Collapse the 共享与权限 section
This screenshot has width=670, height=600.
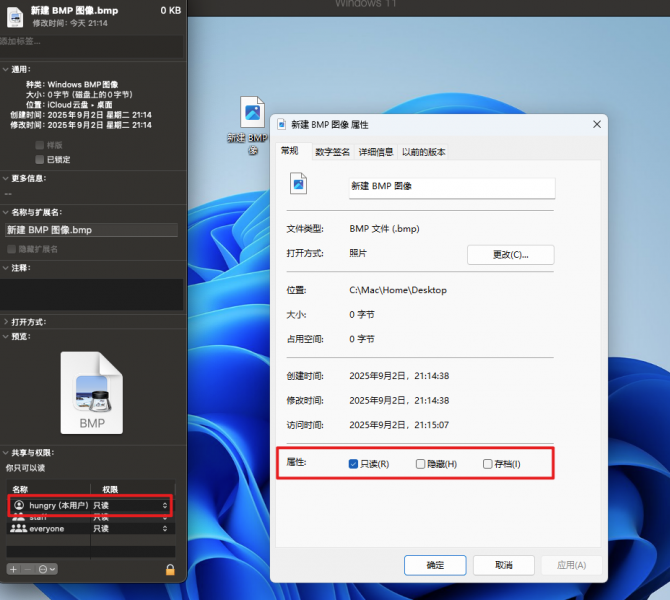click(x=6, y=453)
